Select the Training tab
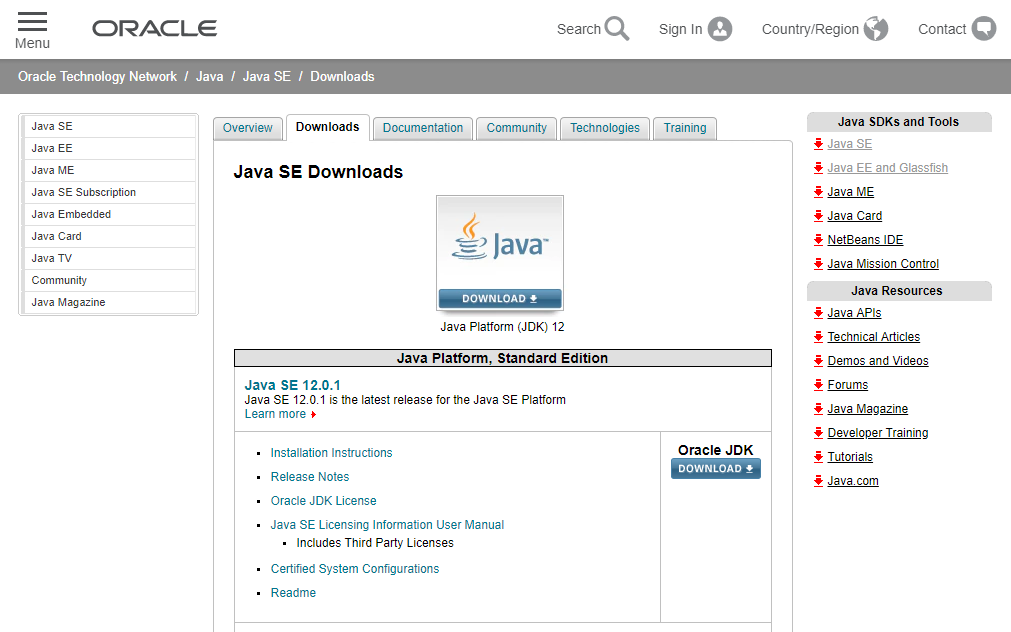 tap(684, 128)
